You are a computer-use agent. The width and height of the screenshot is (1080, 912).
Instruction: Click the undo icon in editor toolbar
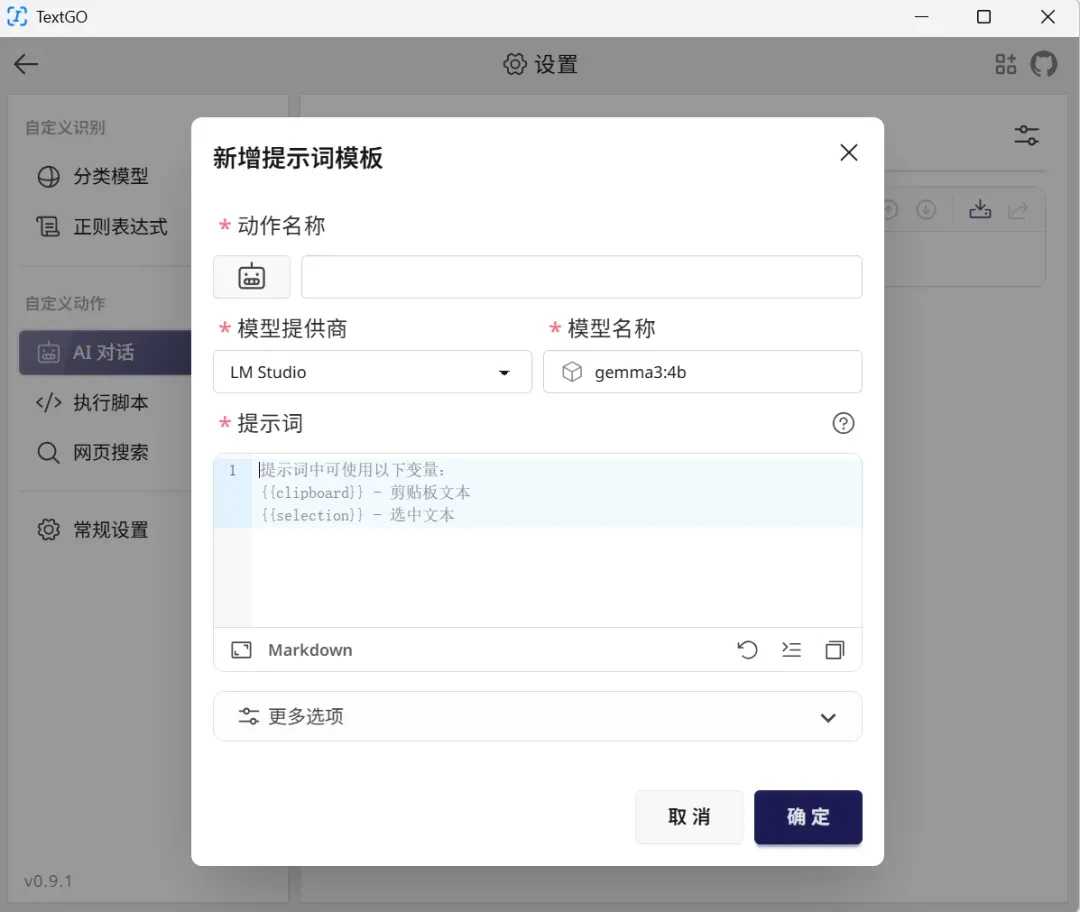pos(747,650)
